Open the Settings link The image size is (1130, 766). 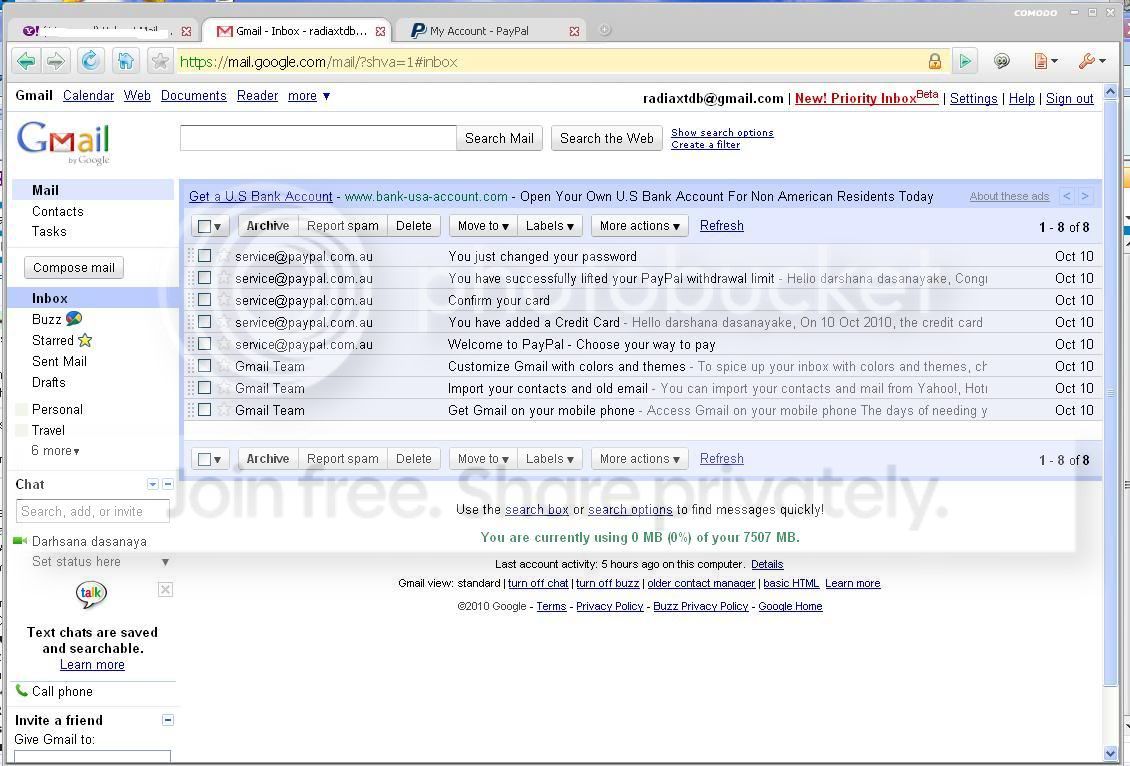[974, 99]
